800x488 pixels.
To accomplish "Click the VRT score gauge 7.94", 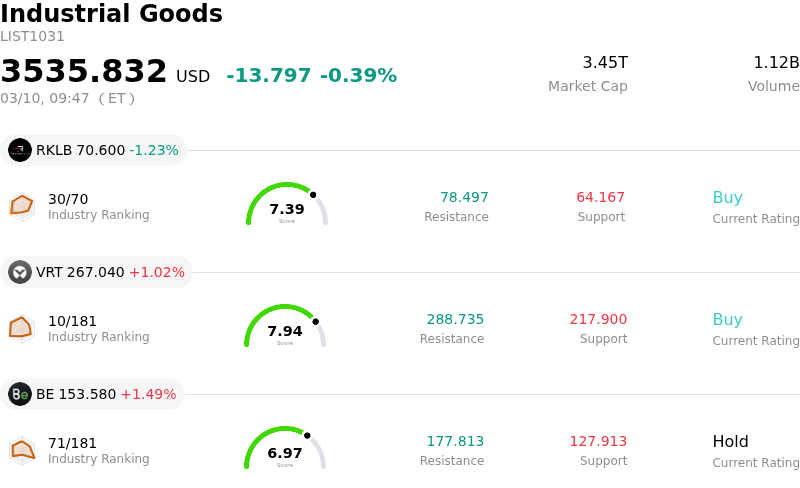I will point(285,328).
